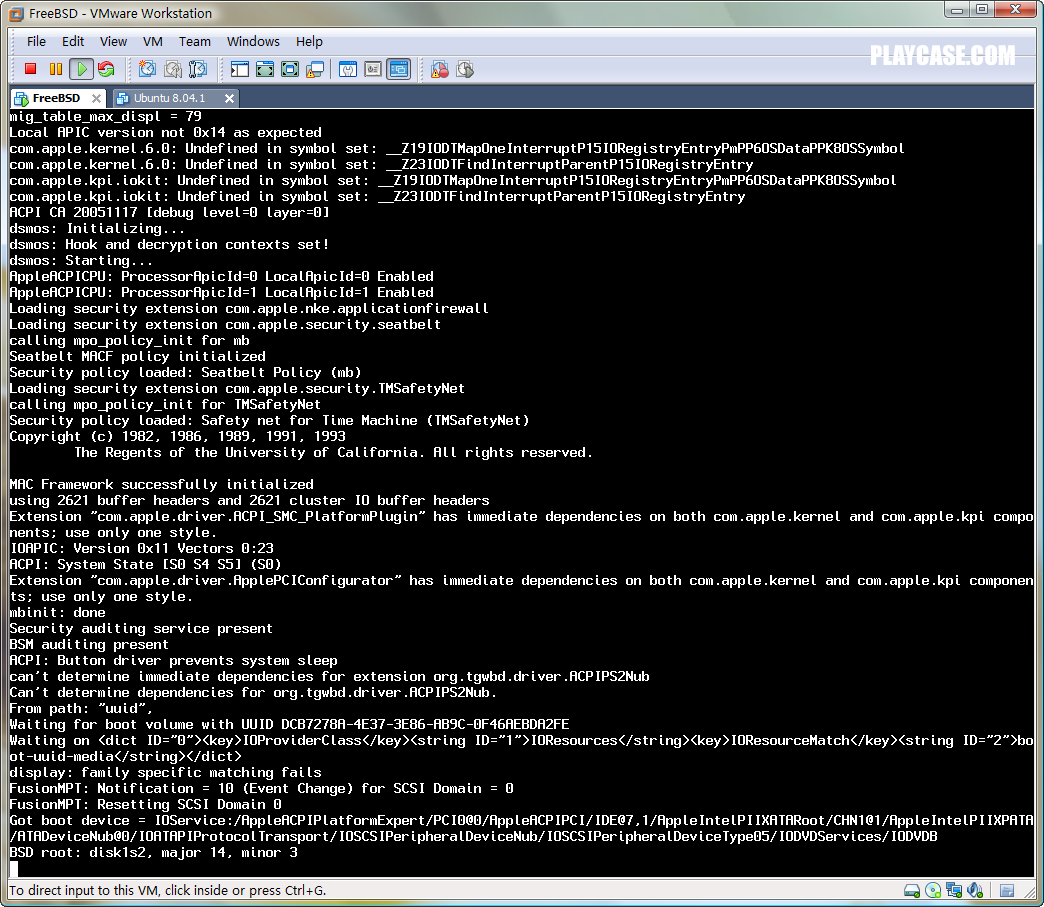Viewport: 1044px width, 907px height.
Task: Enter full screen mode
Action: (x=290, y=69)
